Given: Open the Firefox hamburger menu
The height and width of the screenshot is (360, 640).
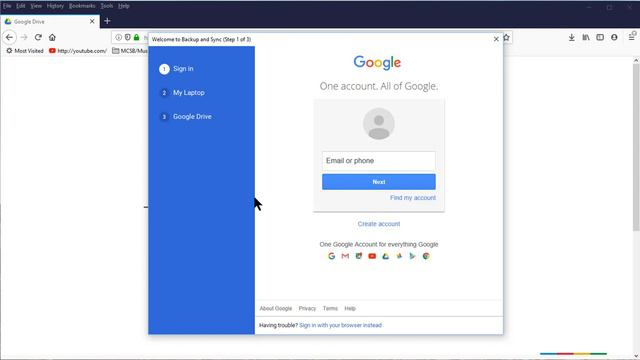Looking at the screenshot, I should [631, 38].
